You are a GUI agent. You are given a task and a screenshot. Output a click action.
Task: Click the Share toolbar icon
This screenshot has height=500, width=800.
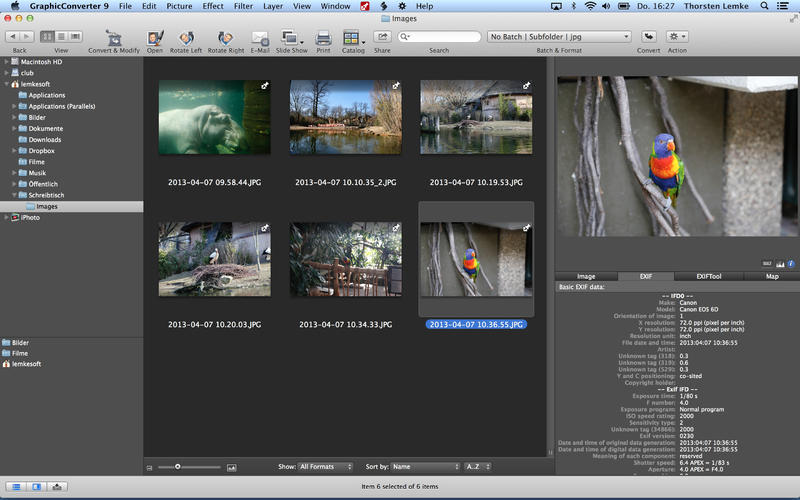click(382, 37)
